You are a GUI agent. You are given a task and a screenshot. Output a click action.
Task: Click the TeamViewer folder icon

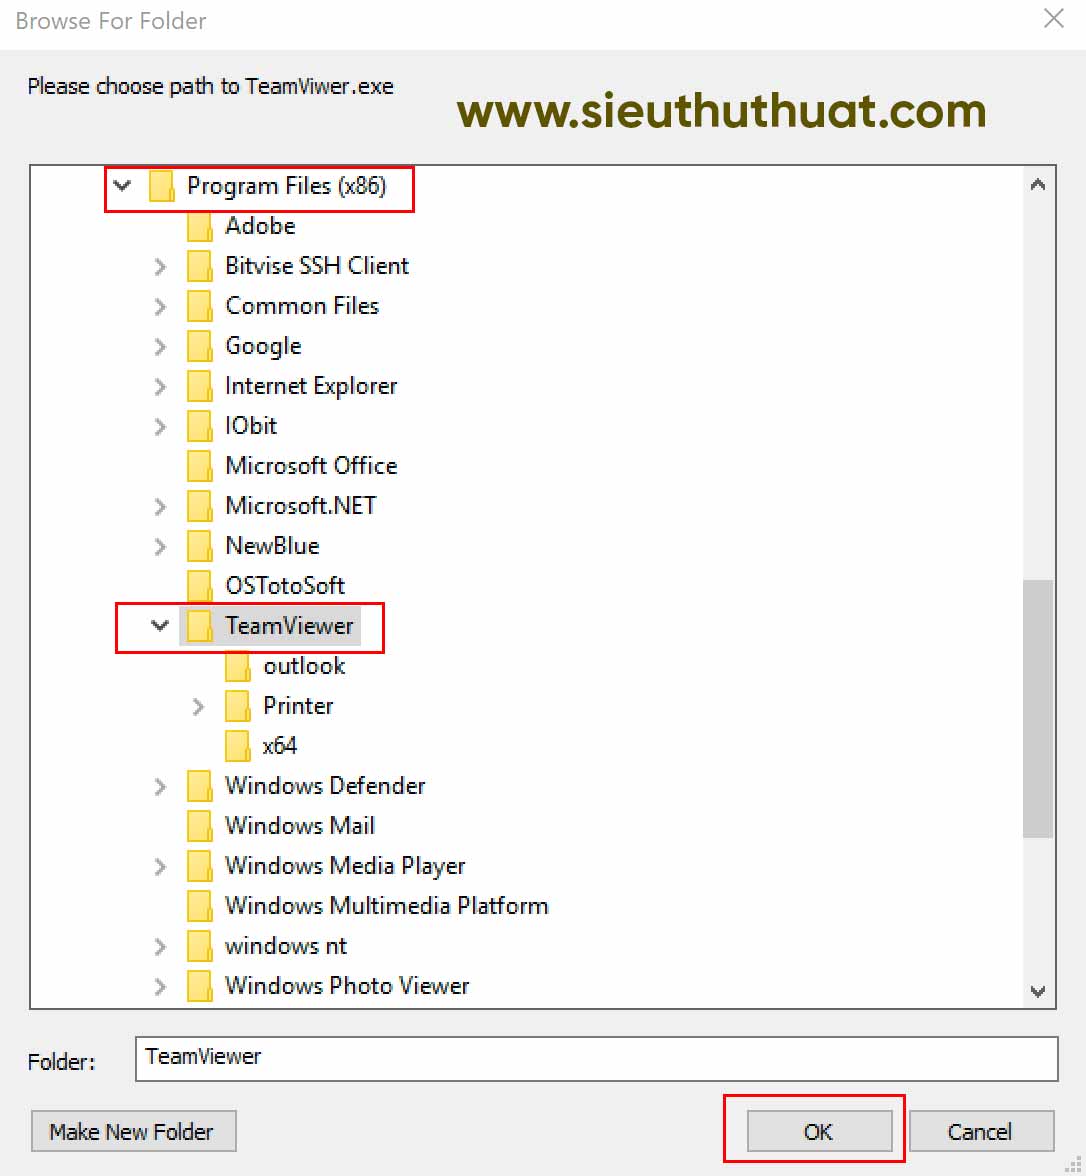(x=200, y=626)
